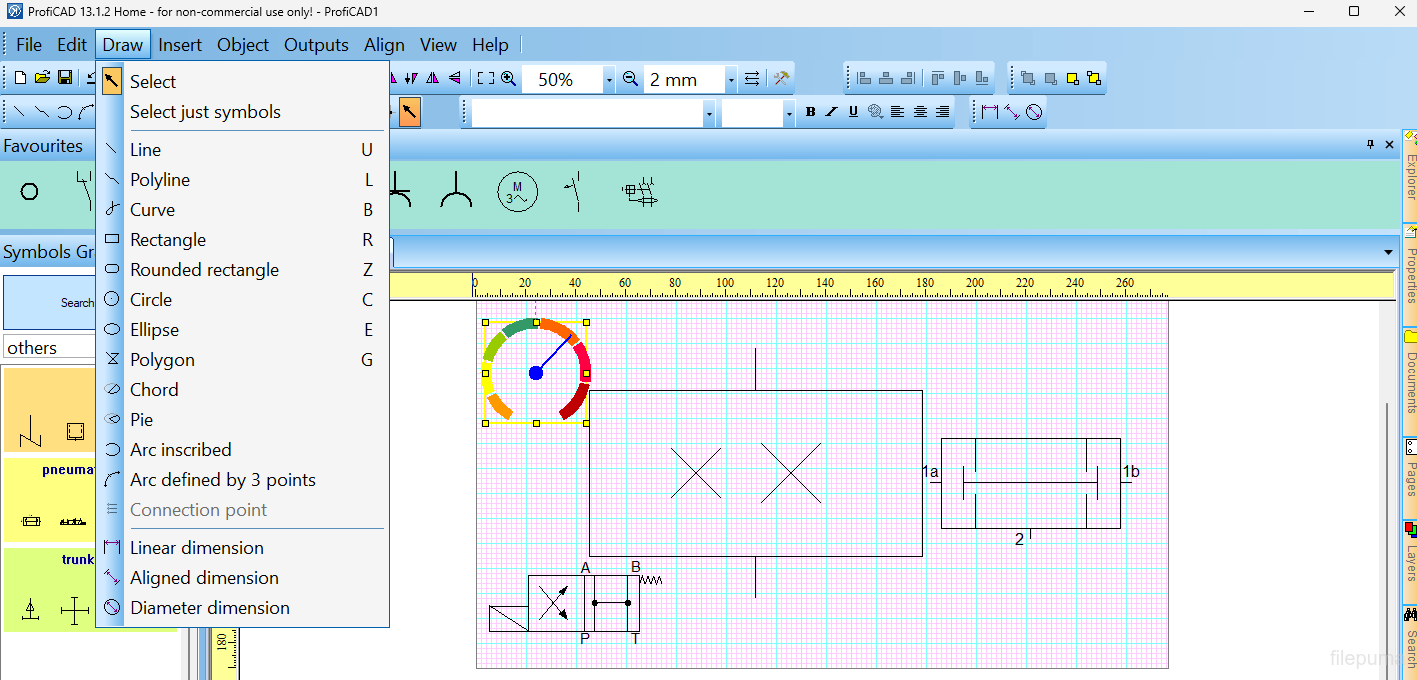Open the Insert menu
The image size is (1417, 680).
[180, 45]
